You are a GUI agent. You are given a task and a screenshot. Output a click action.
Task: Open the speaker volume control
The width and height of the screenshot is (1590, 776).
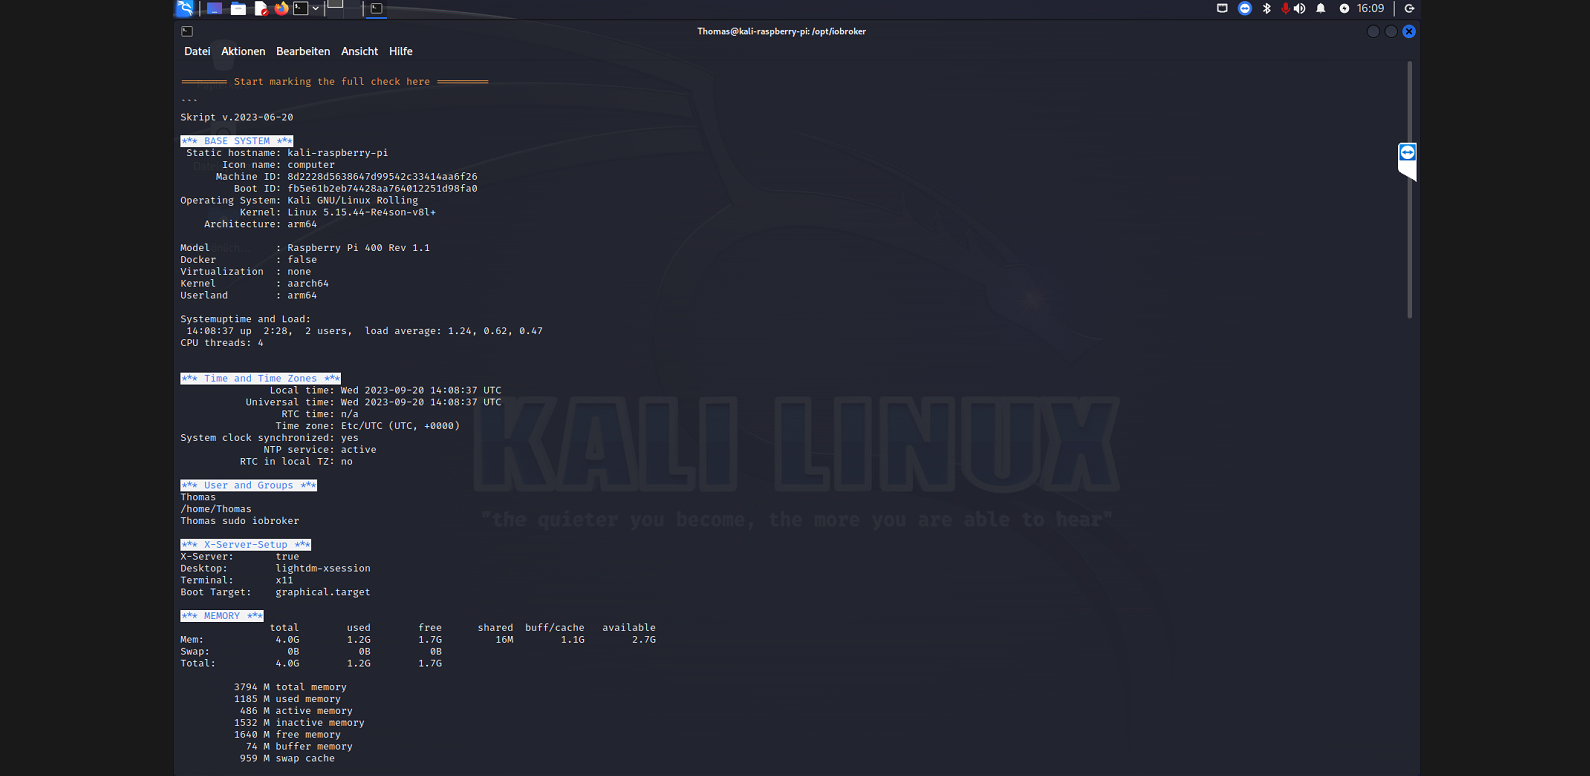pos(1300,8)
